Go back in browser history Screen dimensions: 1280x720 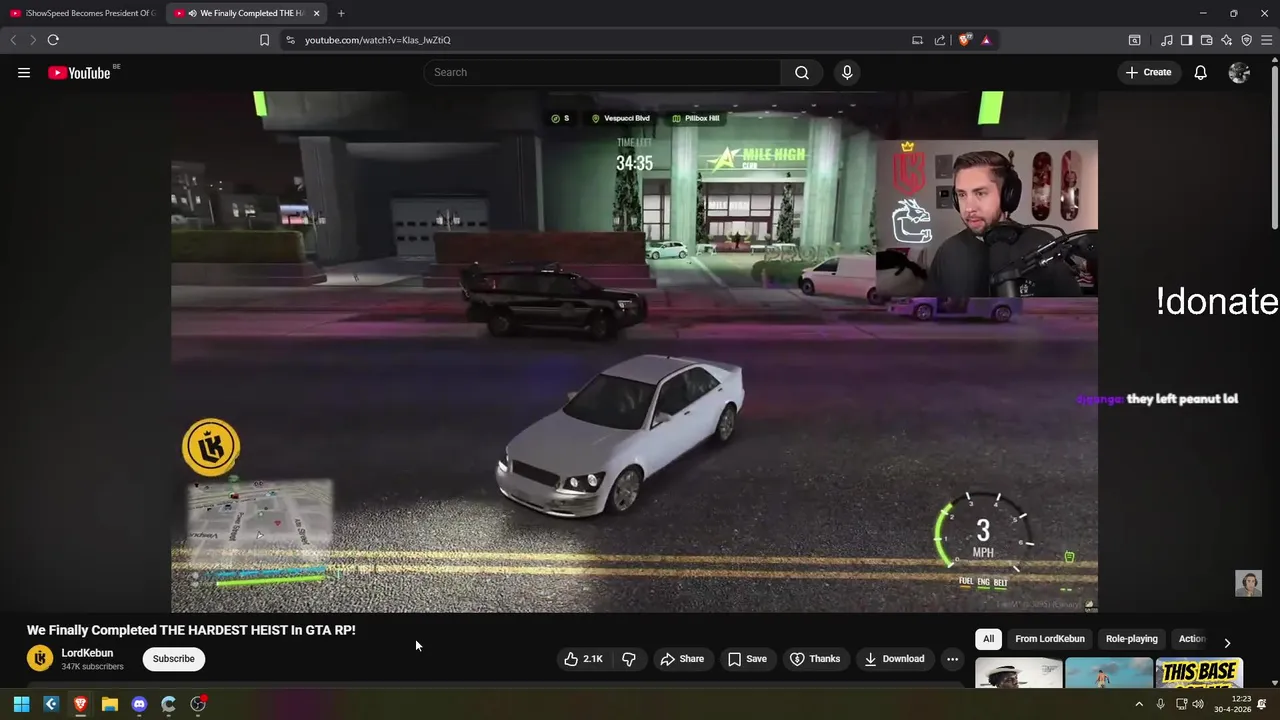13,40
